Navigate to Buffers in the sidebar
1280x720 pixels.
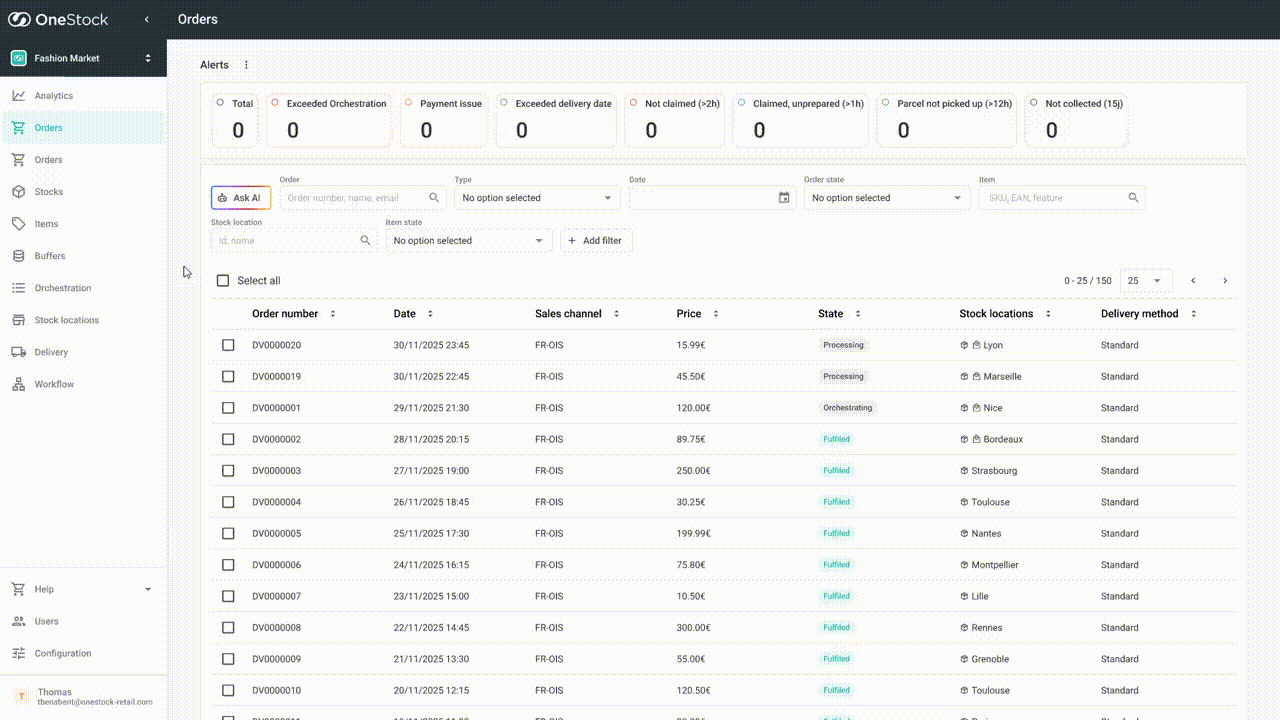[50, 255]
